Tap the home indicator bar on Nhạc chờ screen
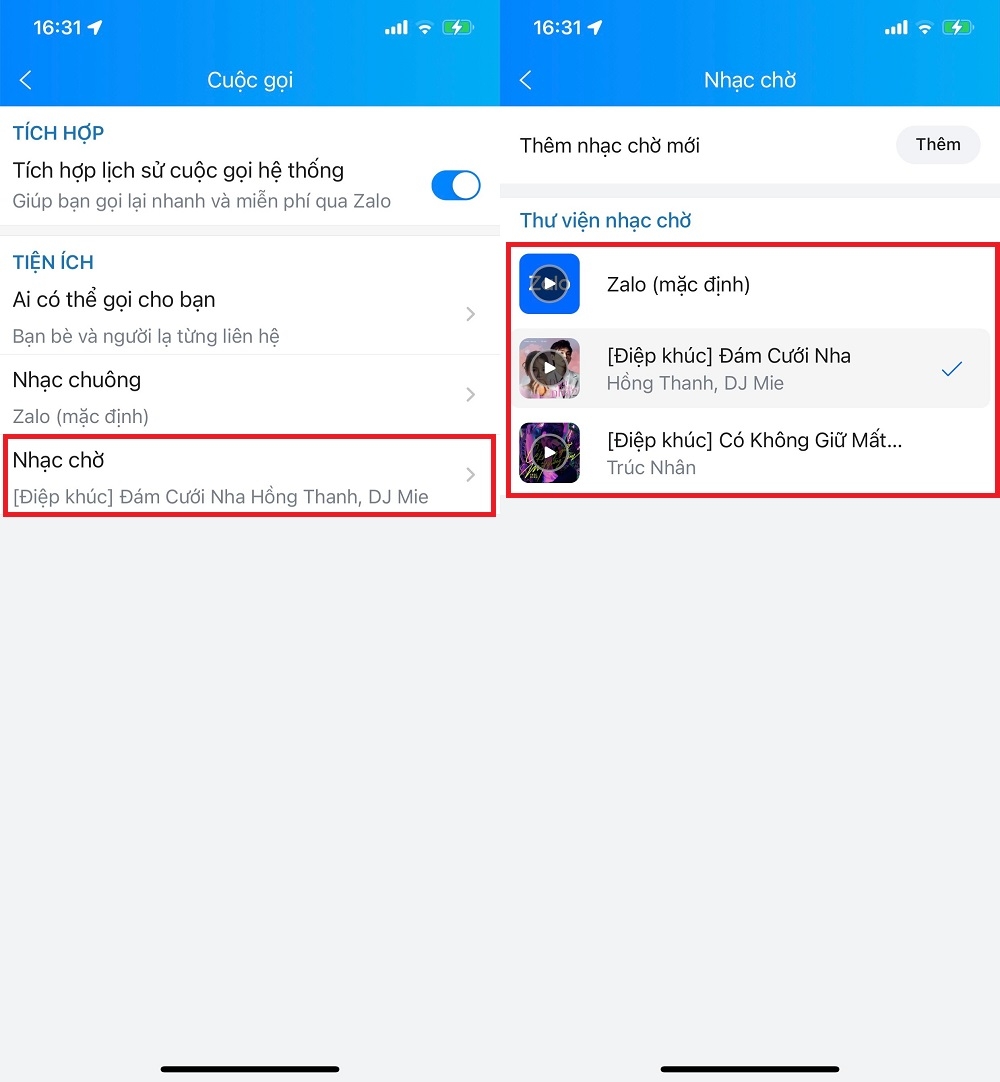The width and height of the screenshot is (1000, 1082). pos(749,1069)
